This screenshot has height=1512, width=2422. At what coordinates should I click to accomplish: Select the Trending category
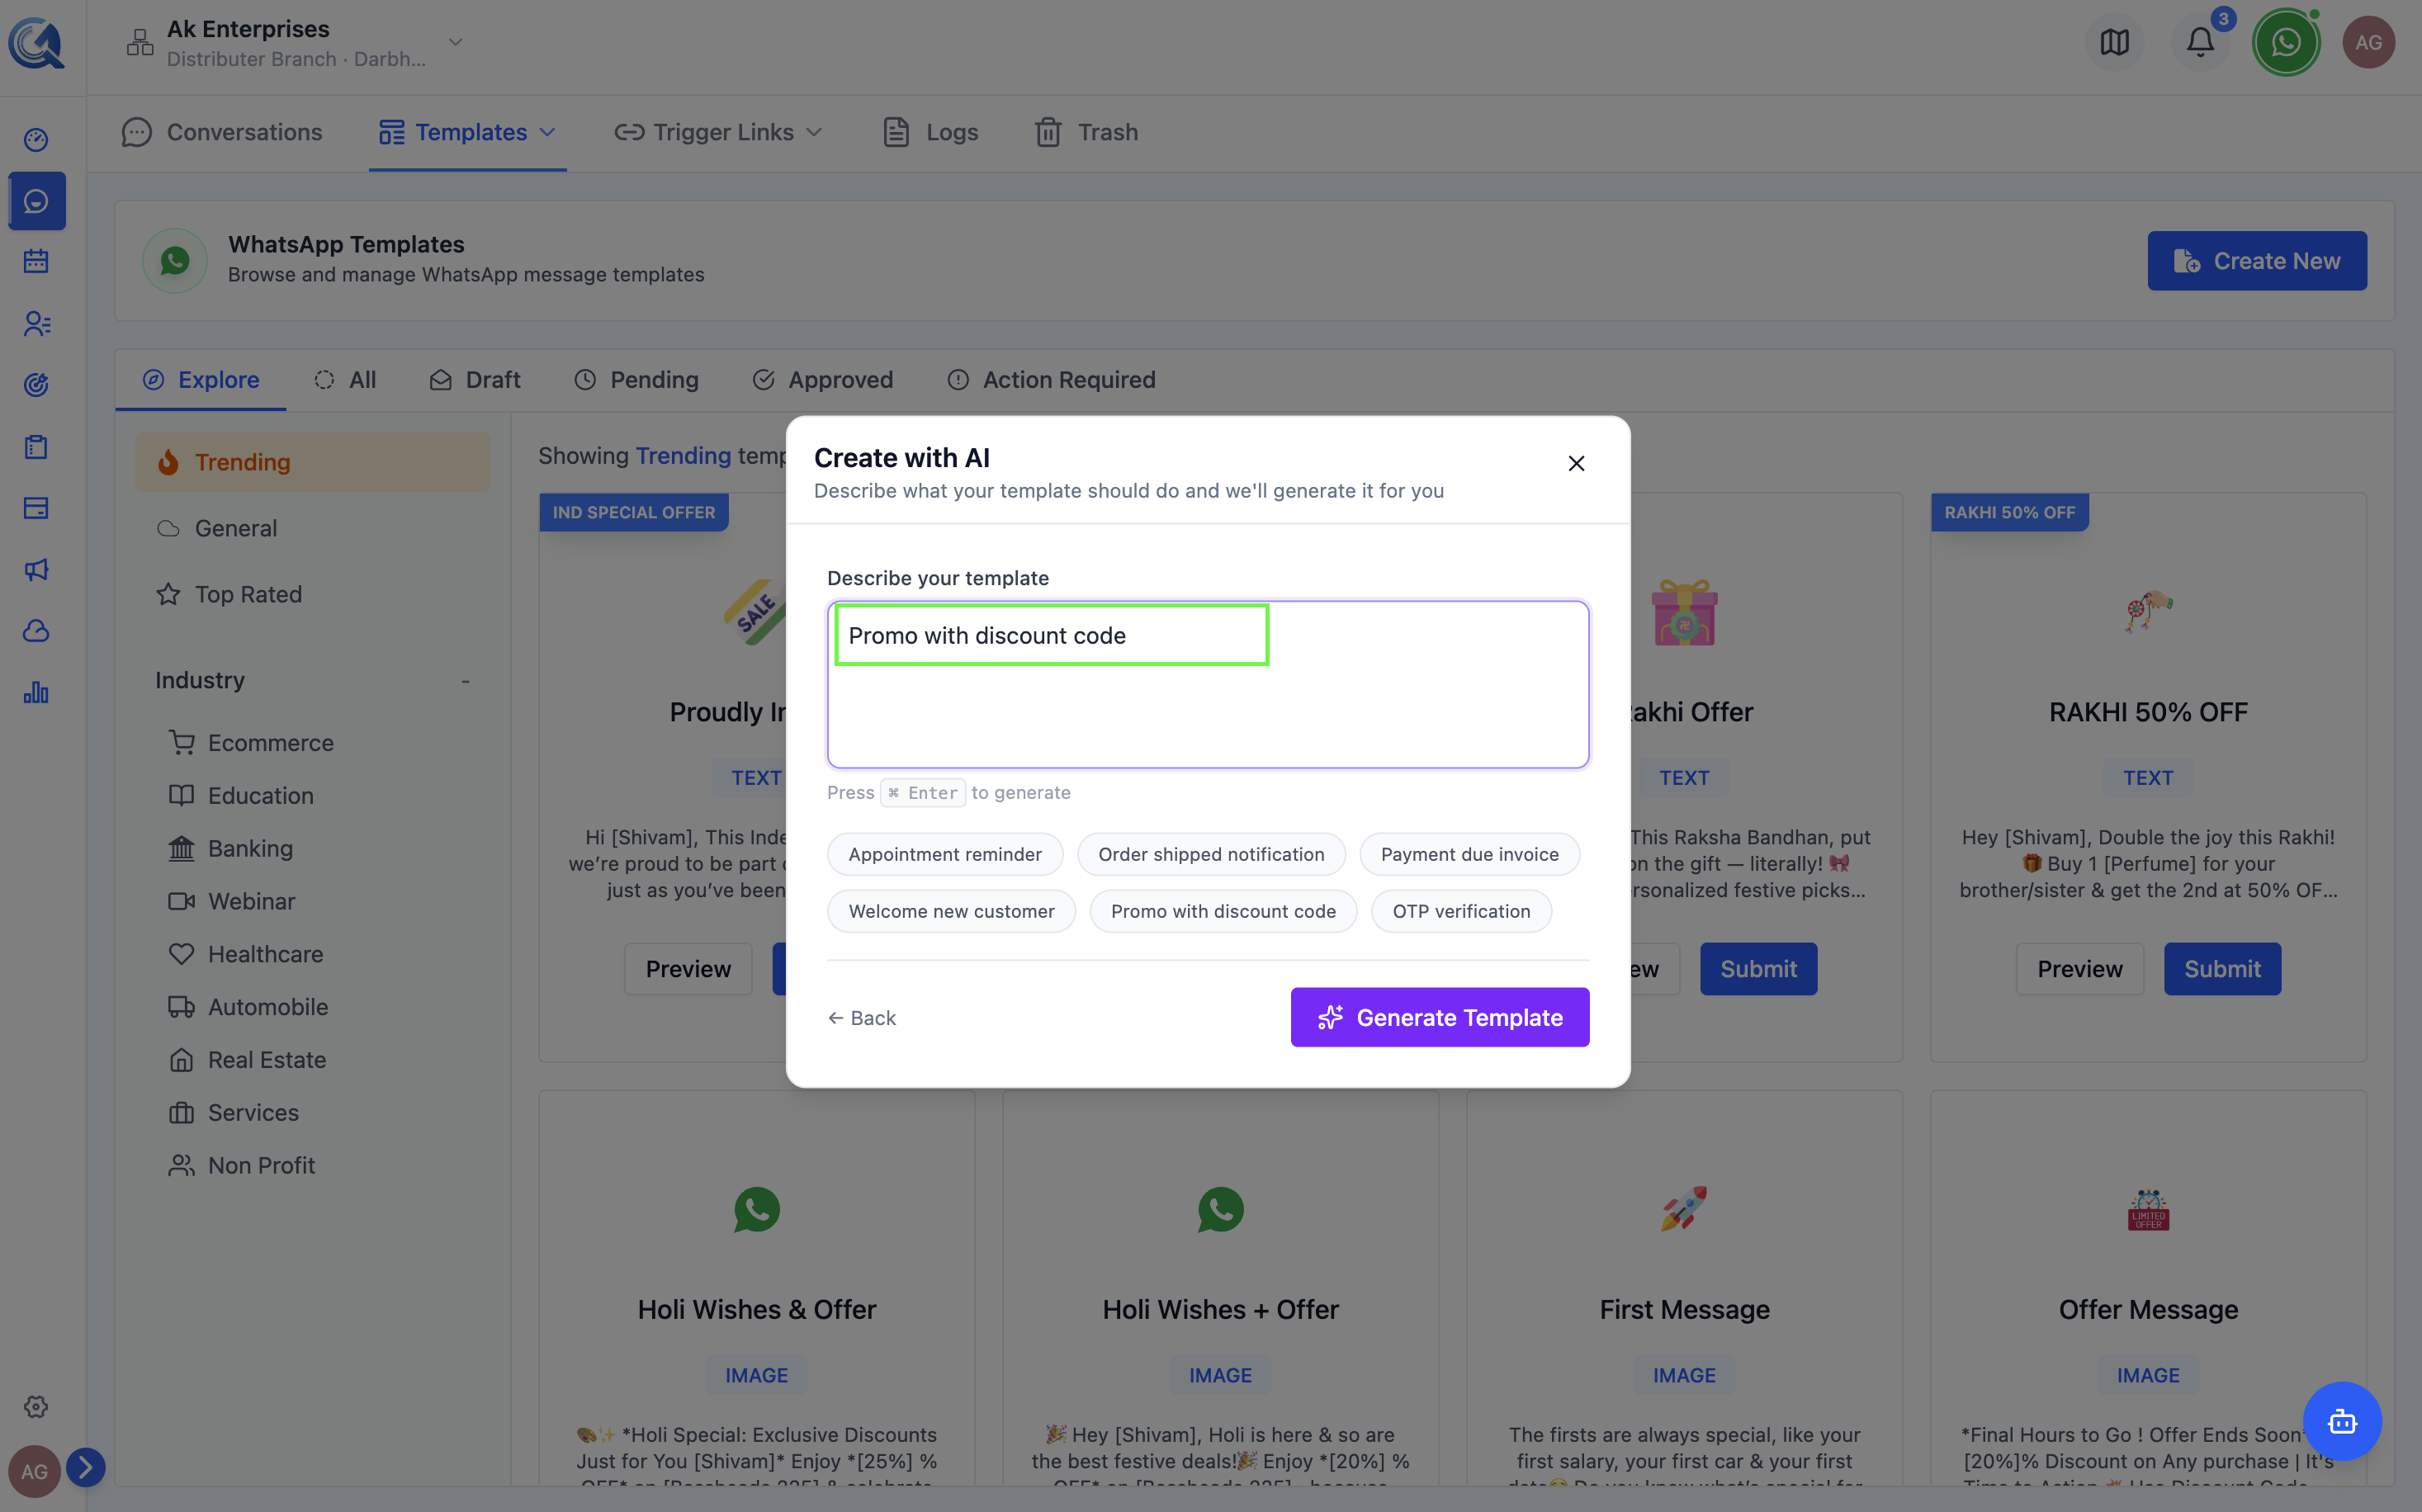(312, 462)
